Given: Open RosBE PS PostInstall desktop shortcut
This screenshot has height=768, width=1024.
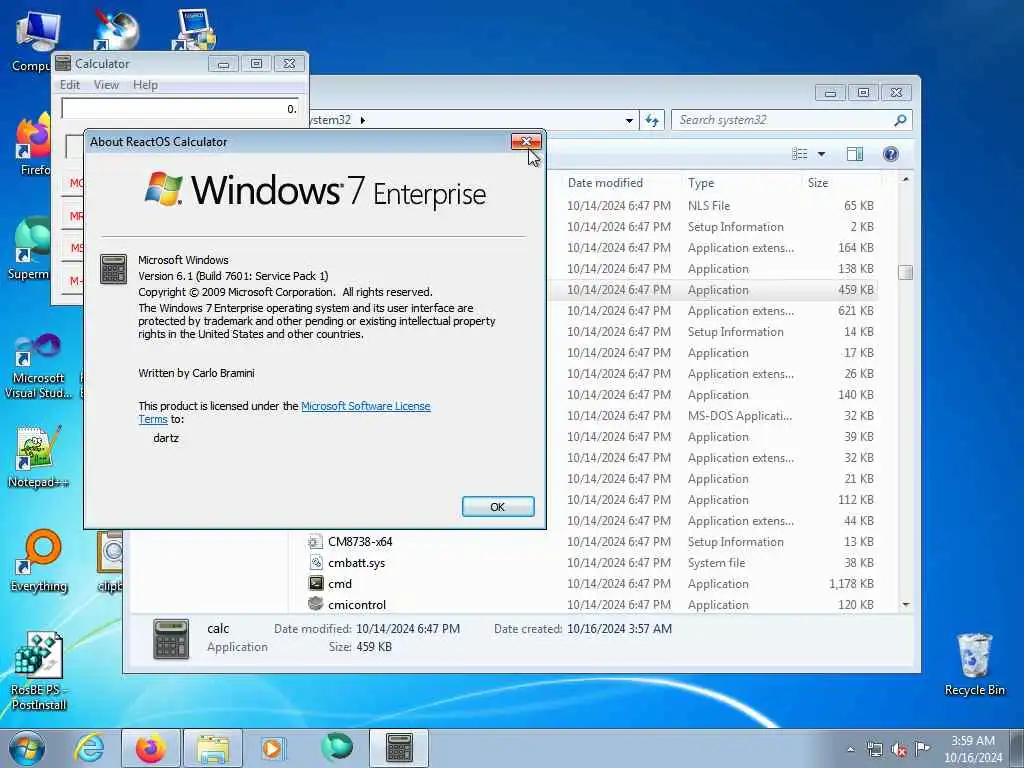Looking at the screenshot, I should tap(39, 671).
